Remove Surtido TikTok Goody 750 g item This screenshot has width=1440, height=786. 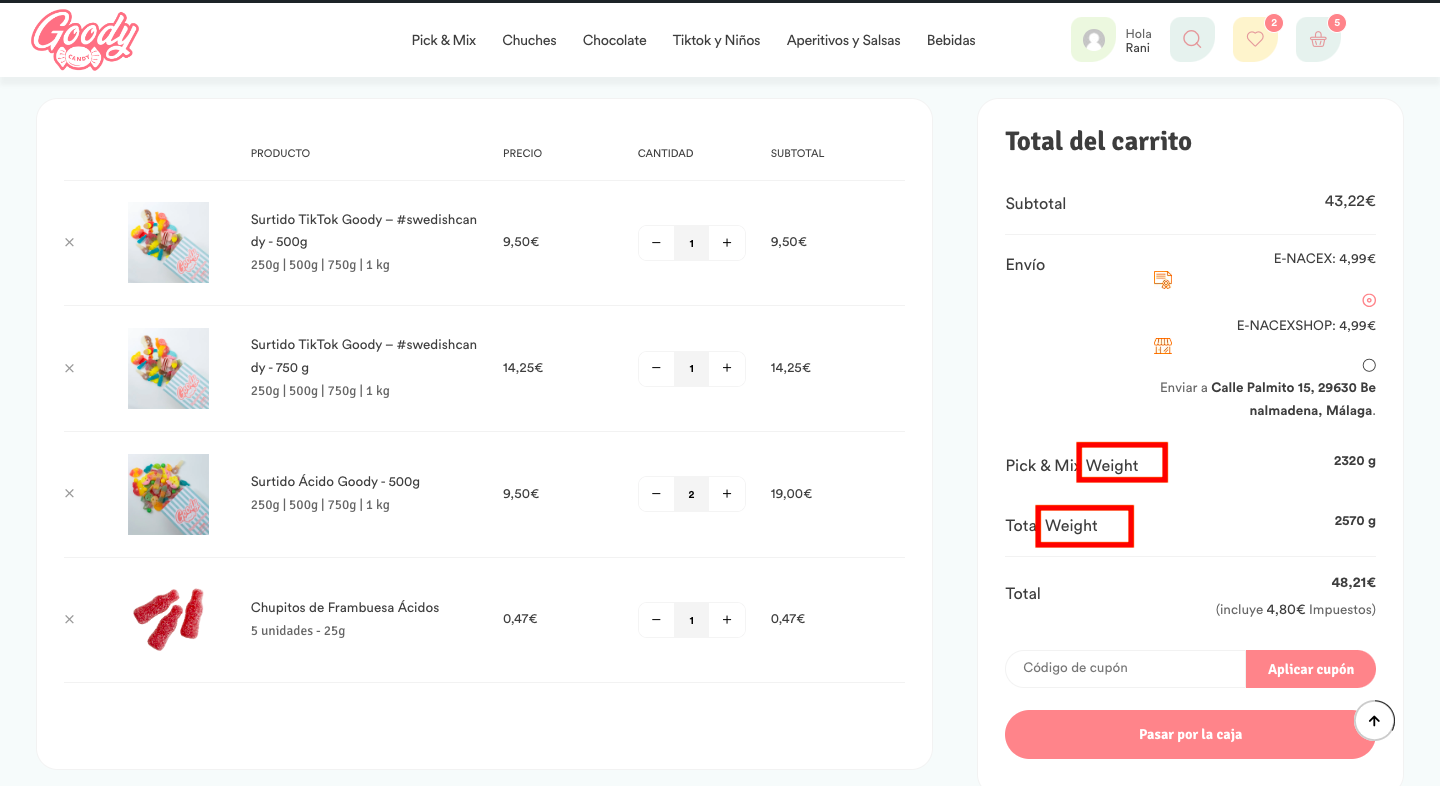coord(69,368)
